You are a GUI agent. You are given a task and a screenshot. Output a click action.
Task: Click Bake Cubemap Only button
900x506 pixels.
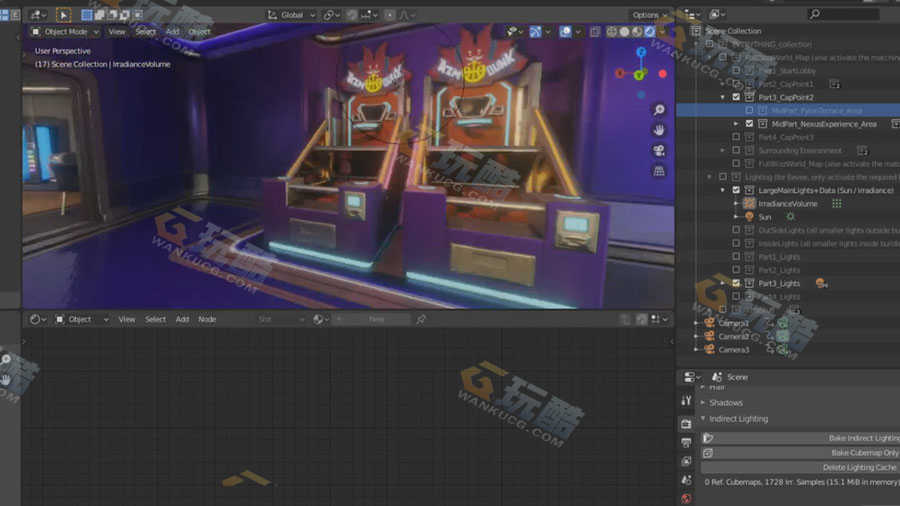pyautogui.click(x=800, y=453)
